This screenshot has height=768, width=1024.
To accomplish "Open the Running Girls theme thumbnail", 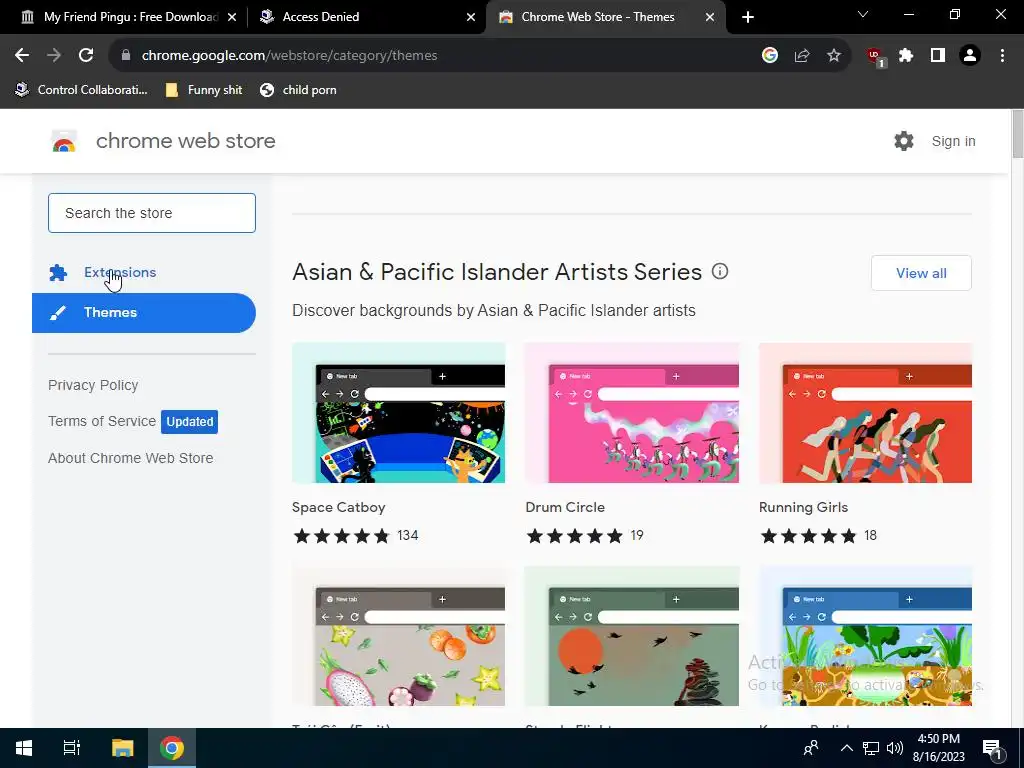I will 865,413.
